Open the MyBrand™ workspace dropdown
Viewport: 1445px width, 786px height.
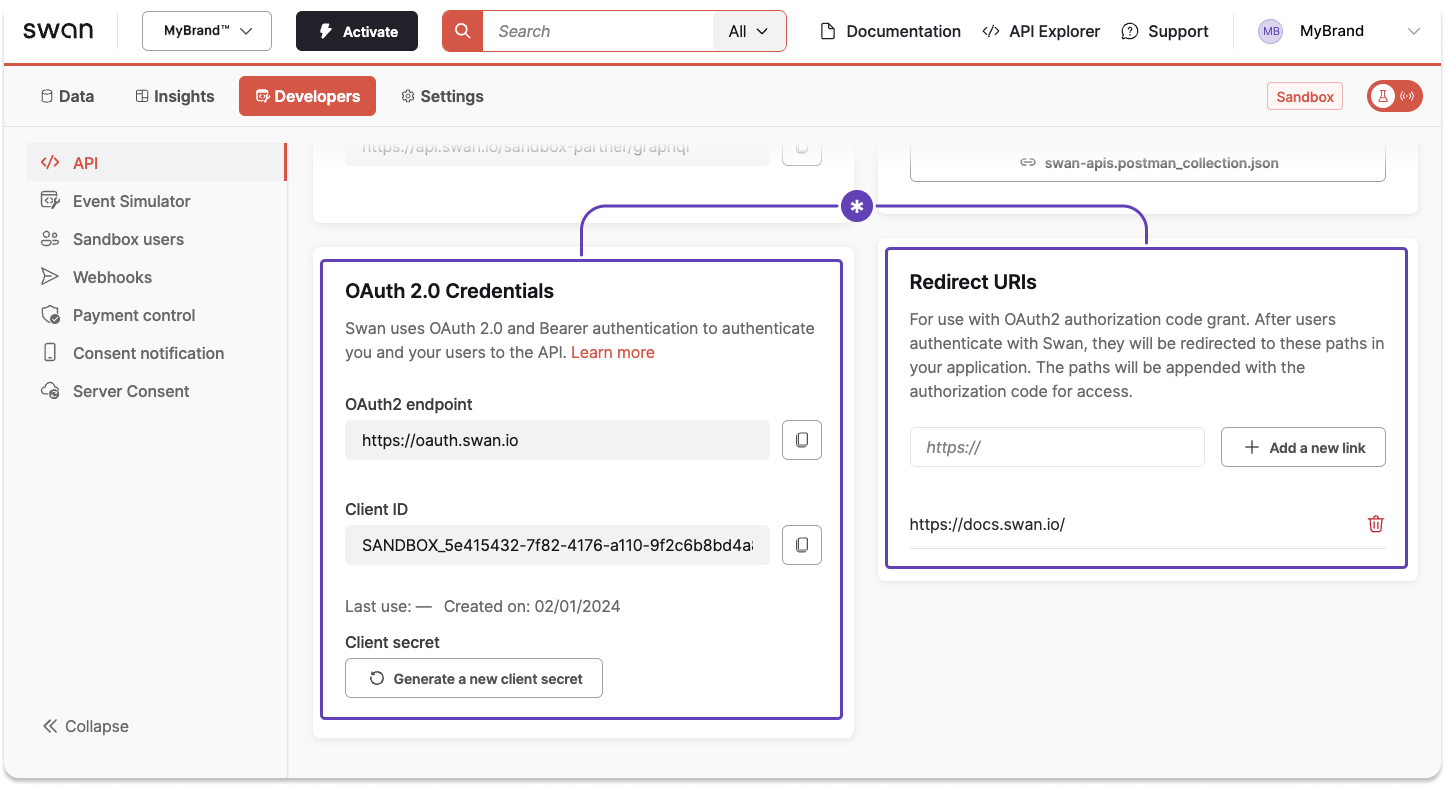pos(206,31)
